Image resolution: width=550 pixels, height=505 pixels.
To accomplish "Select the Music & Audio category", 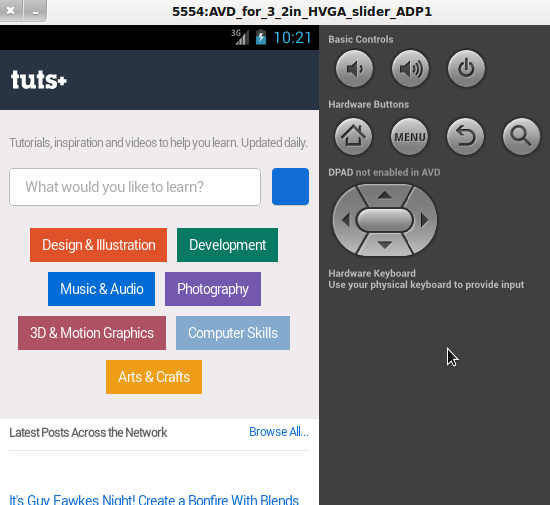I will point(101,289).
